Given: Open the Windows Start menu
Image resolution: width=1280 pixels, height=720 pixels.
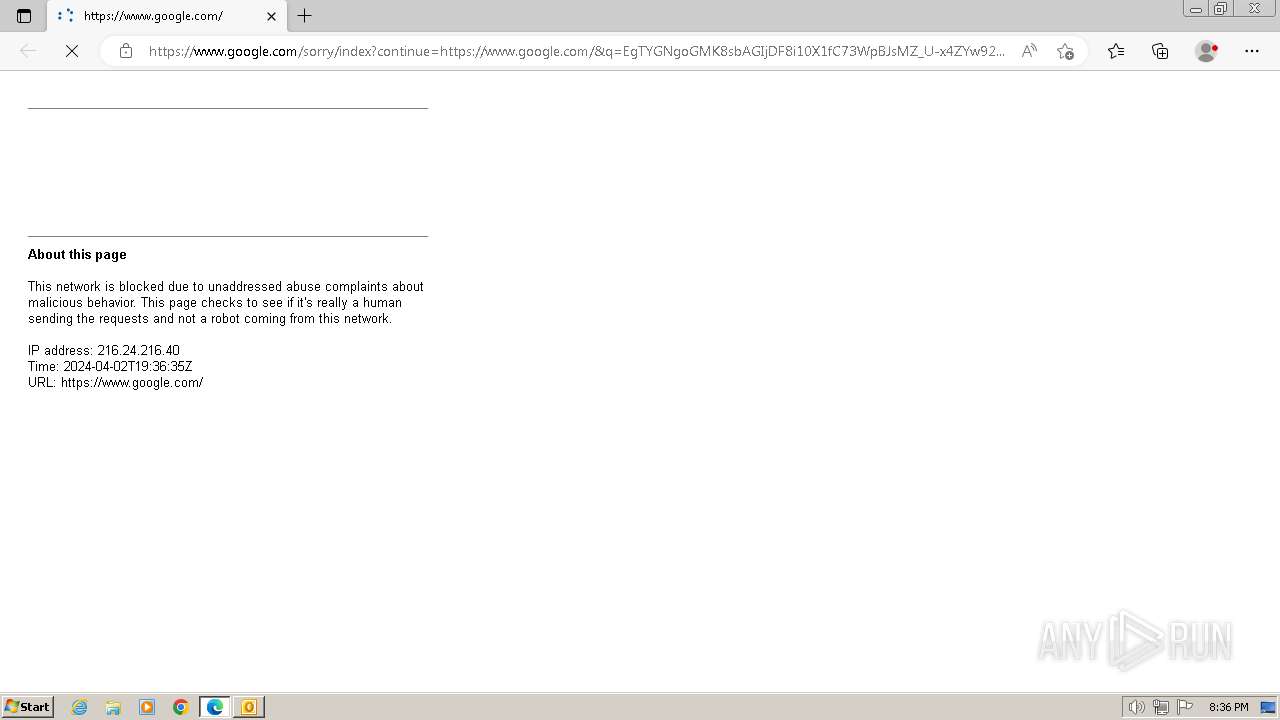Looking at the screenshot, I should coord(28,707).
